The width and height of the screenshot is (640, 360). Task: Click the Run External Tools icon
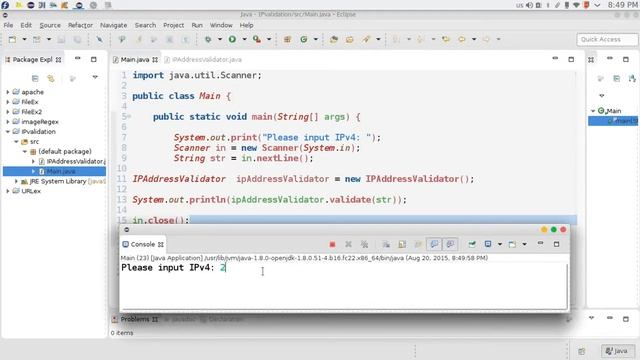click(257, 39)
